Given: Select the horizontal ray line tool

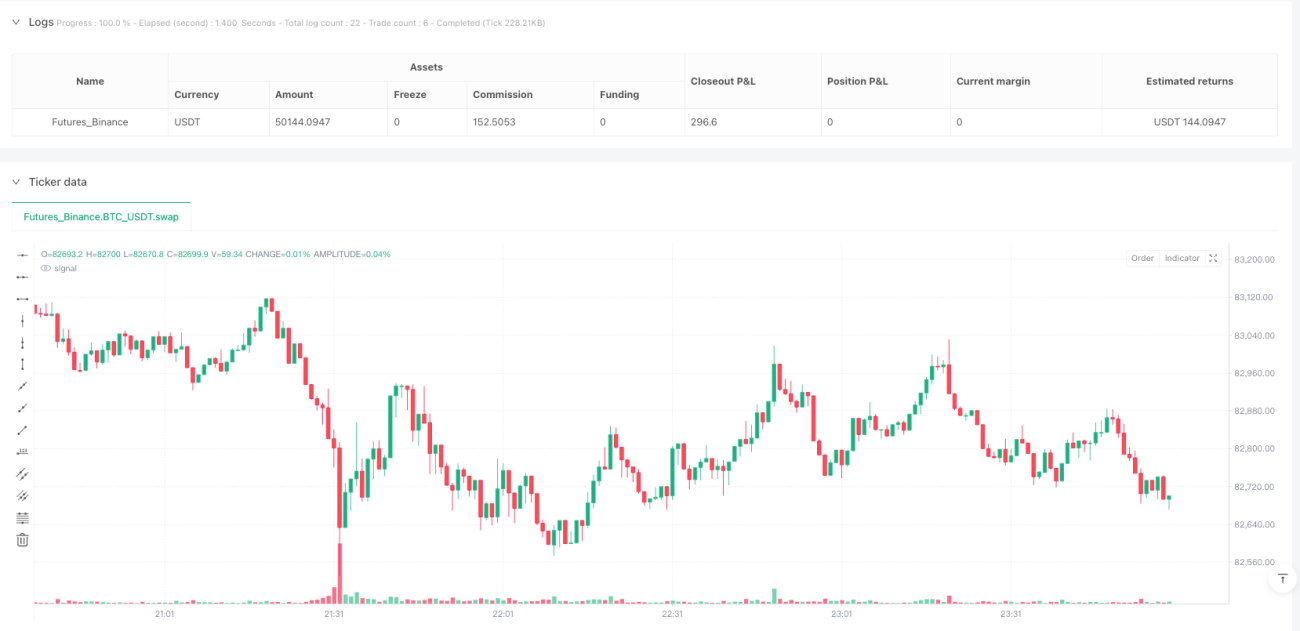Looking at the screenshot, I should pos(22,277).
